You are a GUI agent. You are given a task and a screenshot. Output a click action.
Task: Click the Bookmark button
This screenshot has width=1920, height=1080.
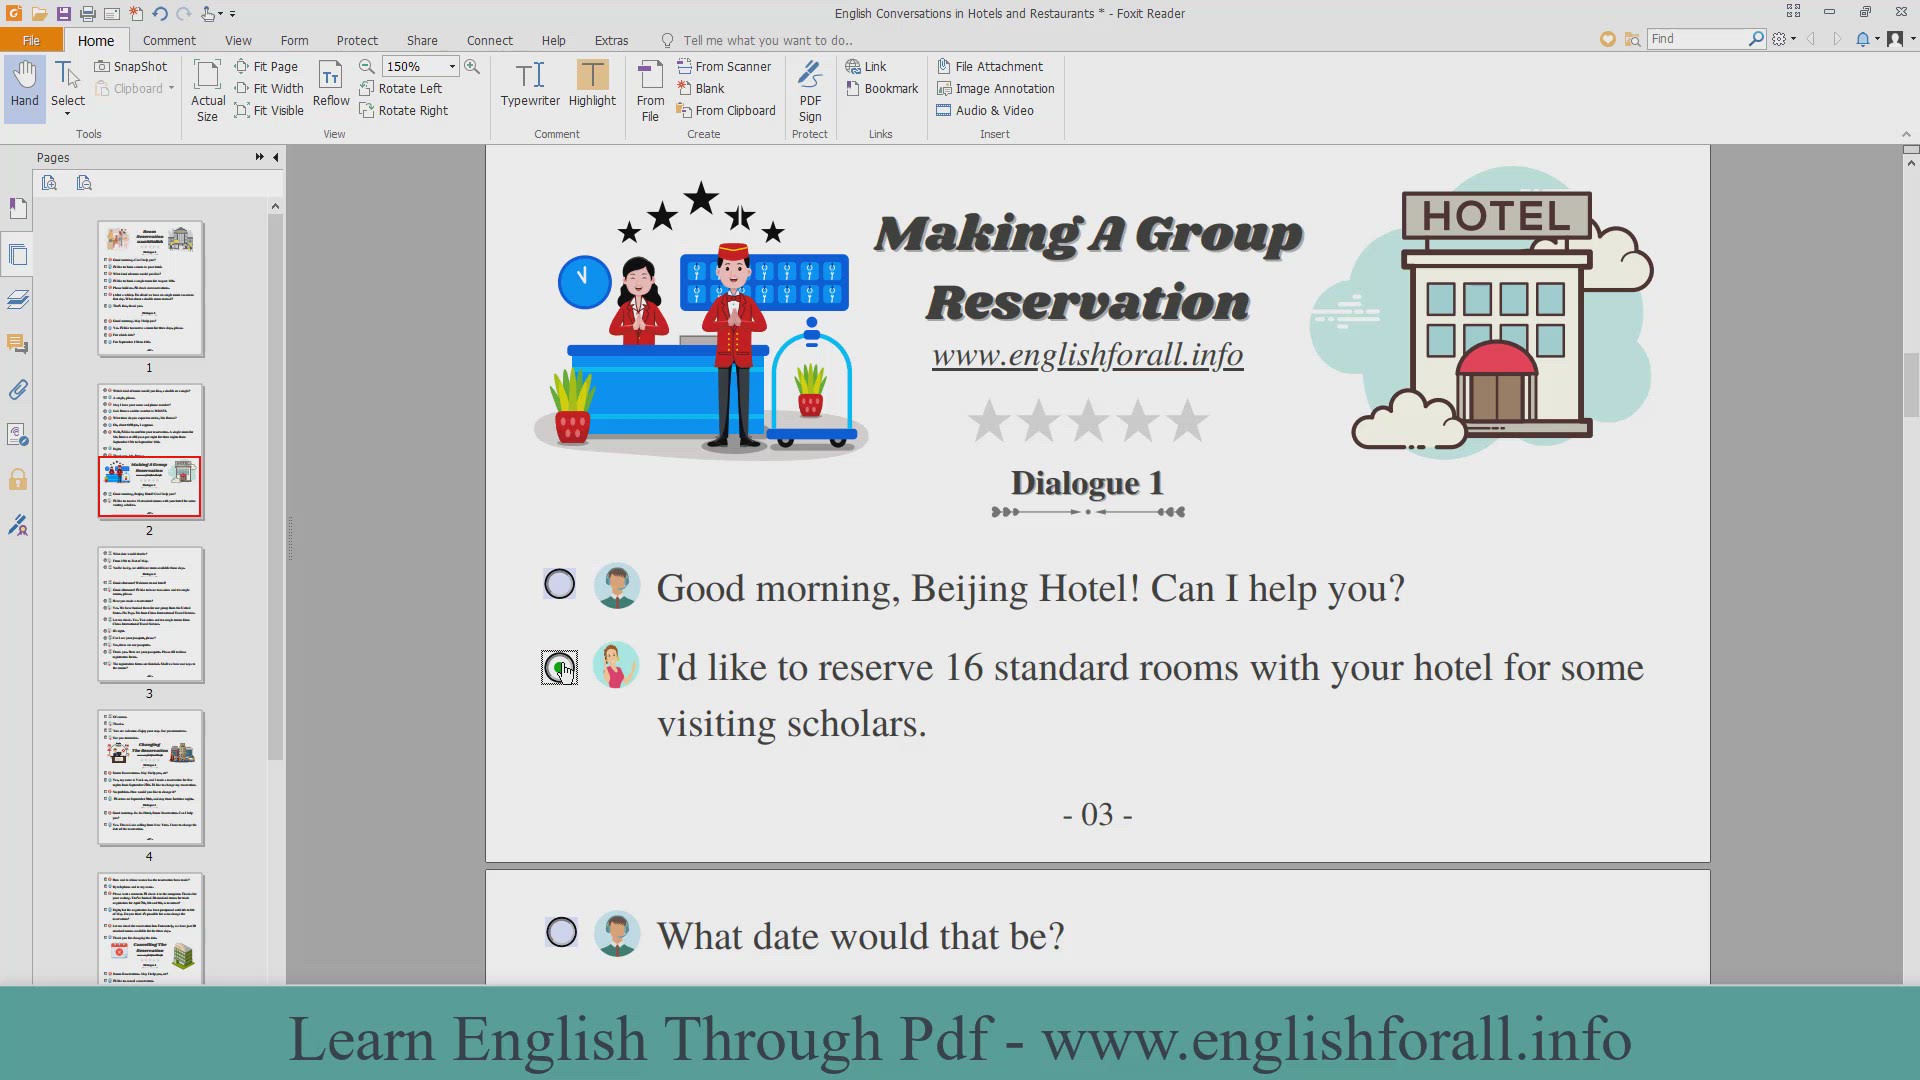click(x=881, y=88)
